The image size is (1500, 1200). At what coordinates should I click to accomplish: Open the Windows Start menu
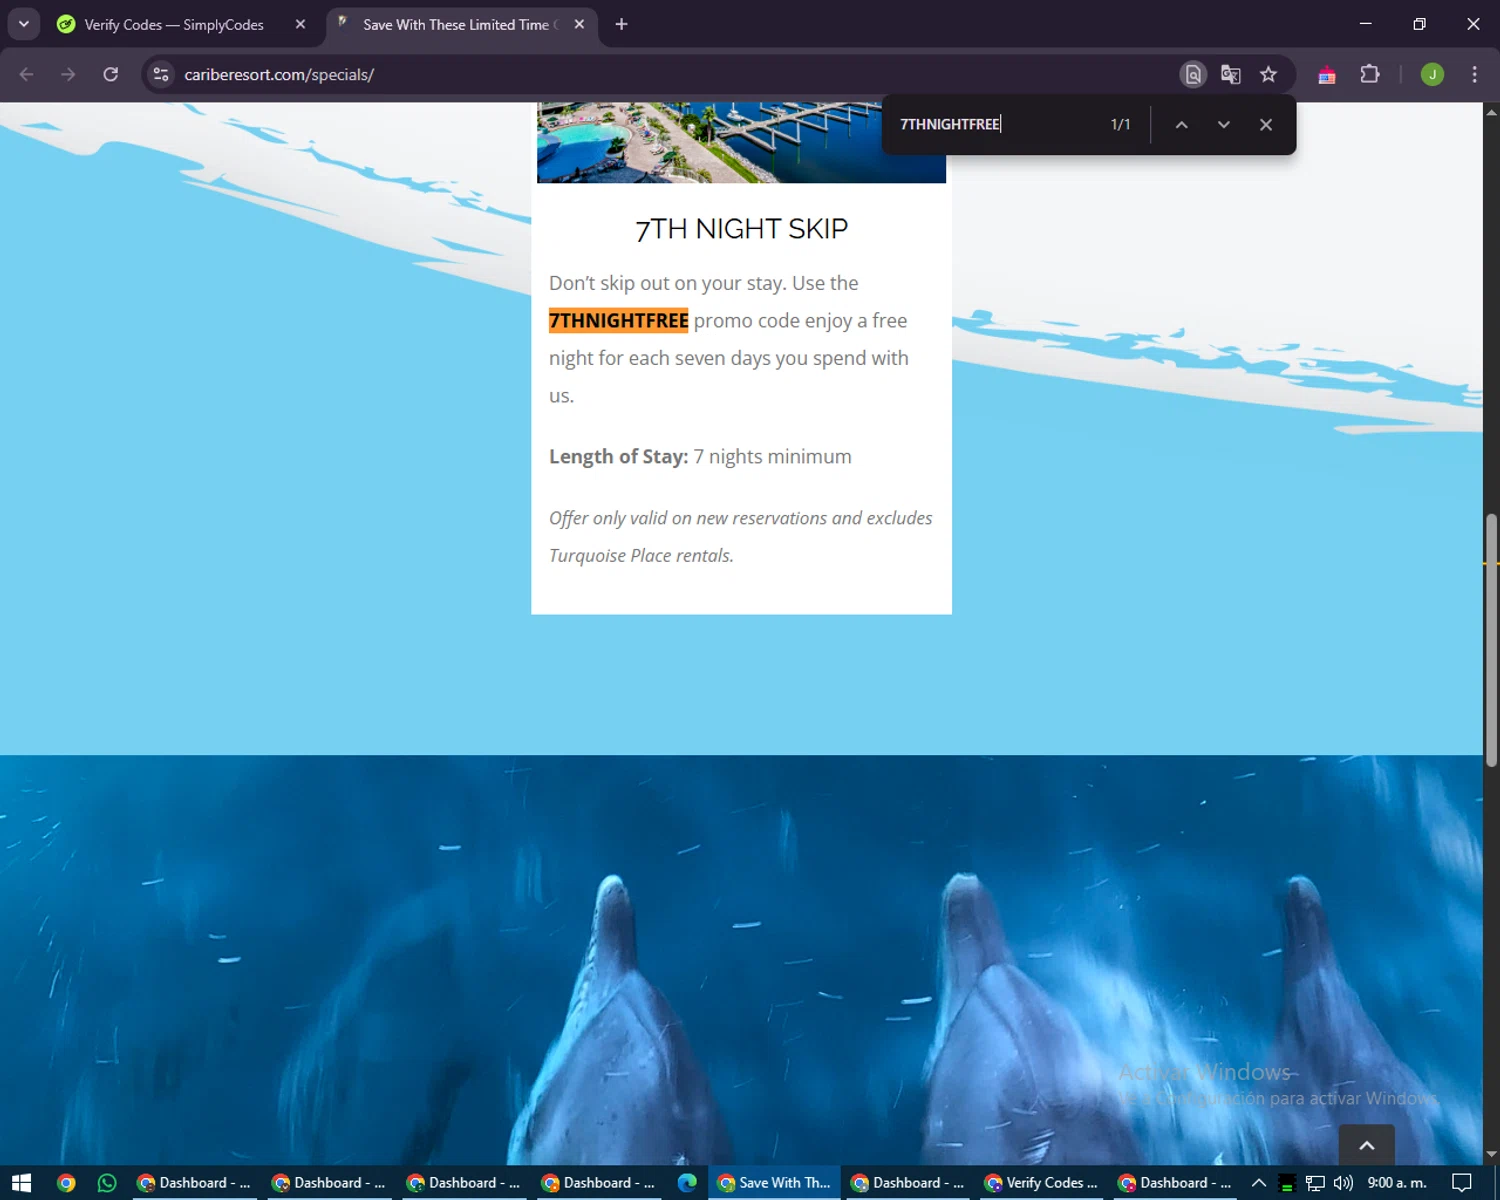tap(21, 1182)
